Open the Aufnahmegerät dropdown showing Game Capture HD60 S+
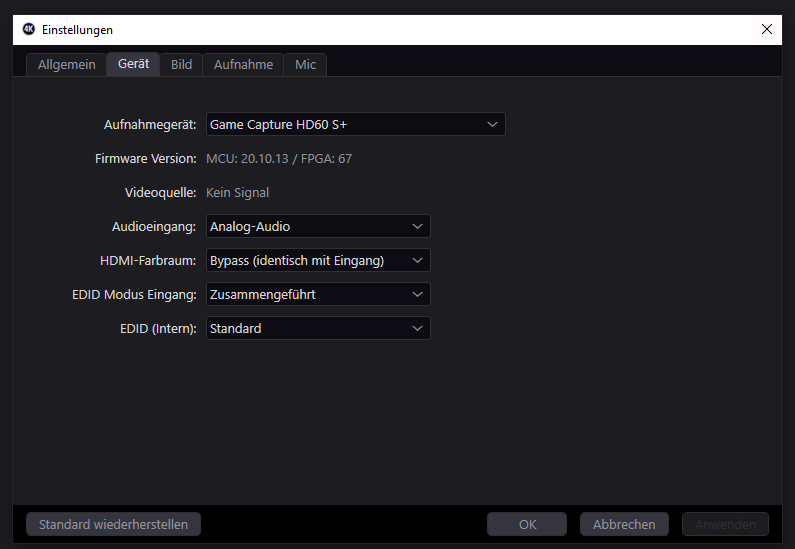The width and height of the screenshot is (795, 549). point(355,124)
